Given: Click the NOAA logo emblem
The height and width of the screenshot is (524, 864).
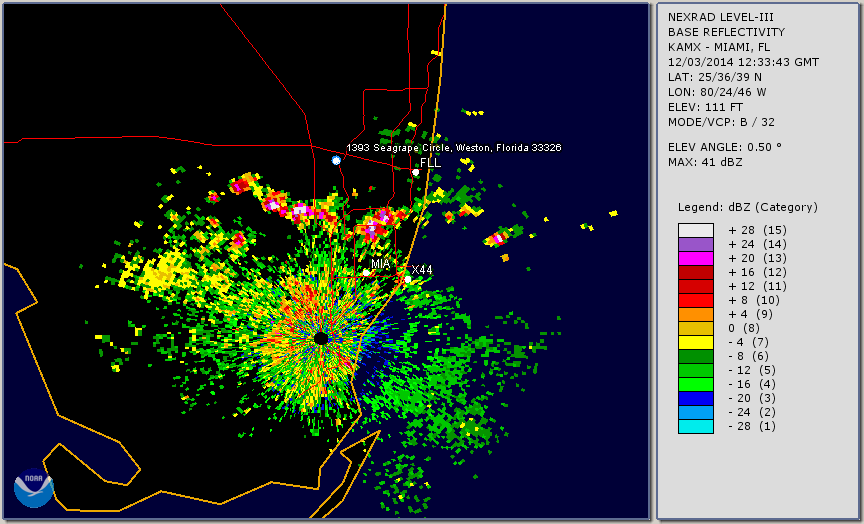Looking at the screenshot, I should pyautogui.click(x=34, y=488).
